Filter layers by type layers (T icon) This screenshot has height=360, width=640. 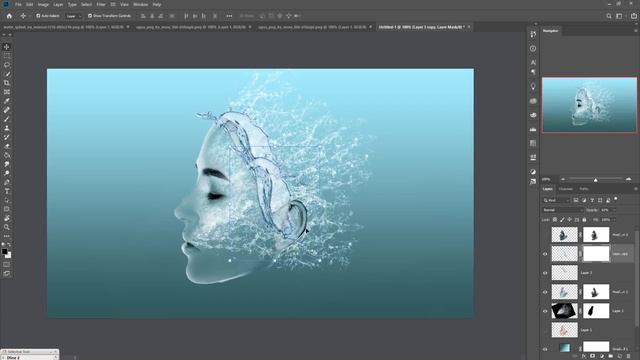tap(592, 200)
